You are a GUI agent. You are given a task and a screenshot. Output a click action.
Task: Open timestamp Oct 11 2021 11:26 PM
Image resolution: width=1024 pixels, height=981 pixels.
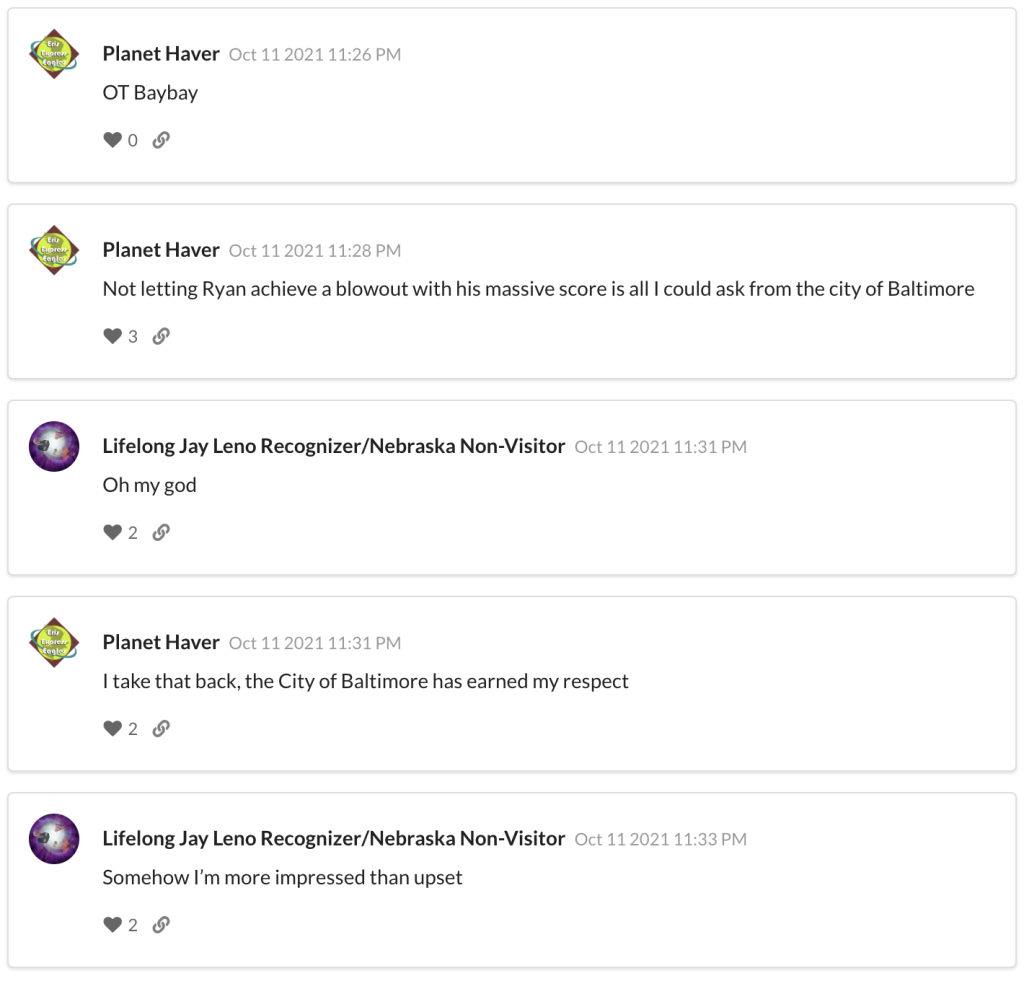(x=315, y=54)
